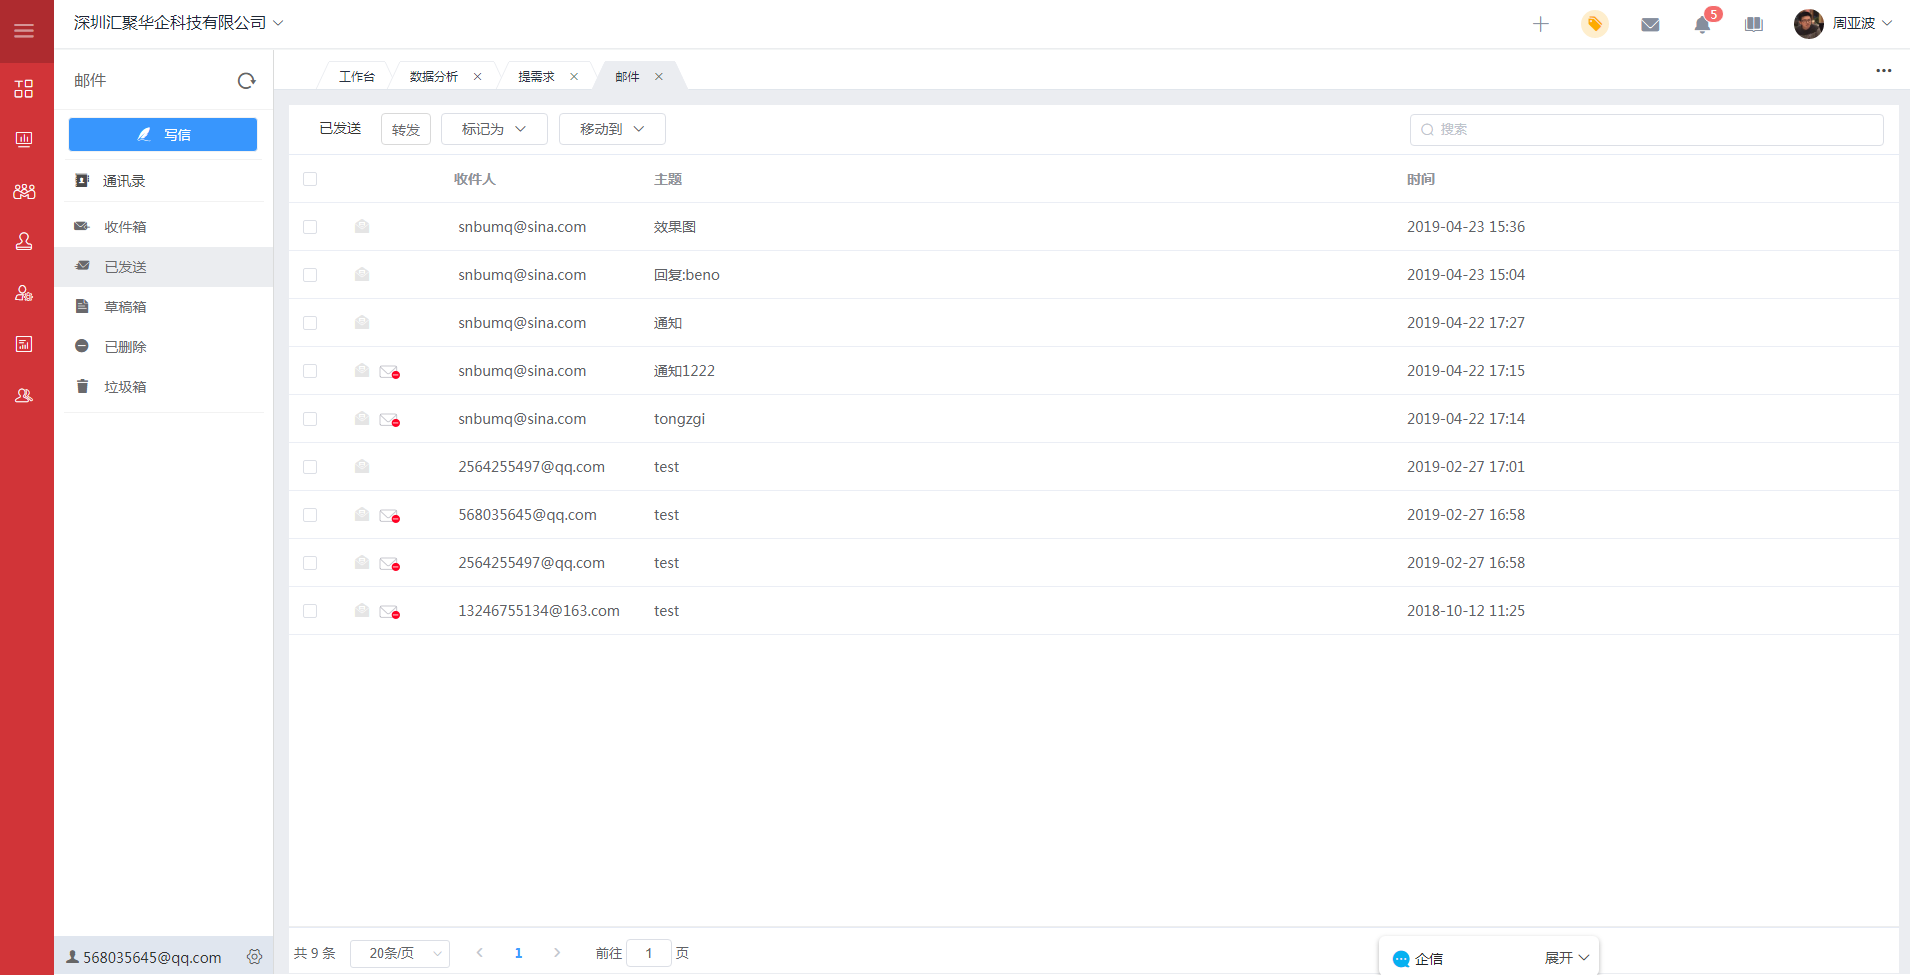Viewport: 1910px width, 975px height.
Task: Click the yellow tag icon
Action: click(1595, 24)
